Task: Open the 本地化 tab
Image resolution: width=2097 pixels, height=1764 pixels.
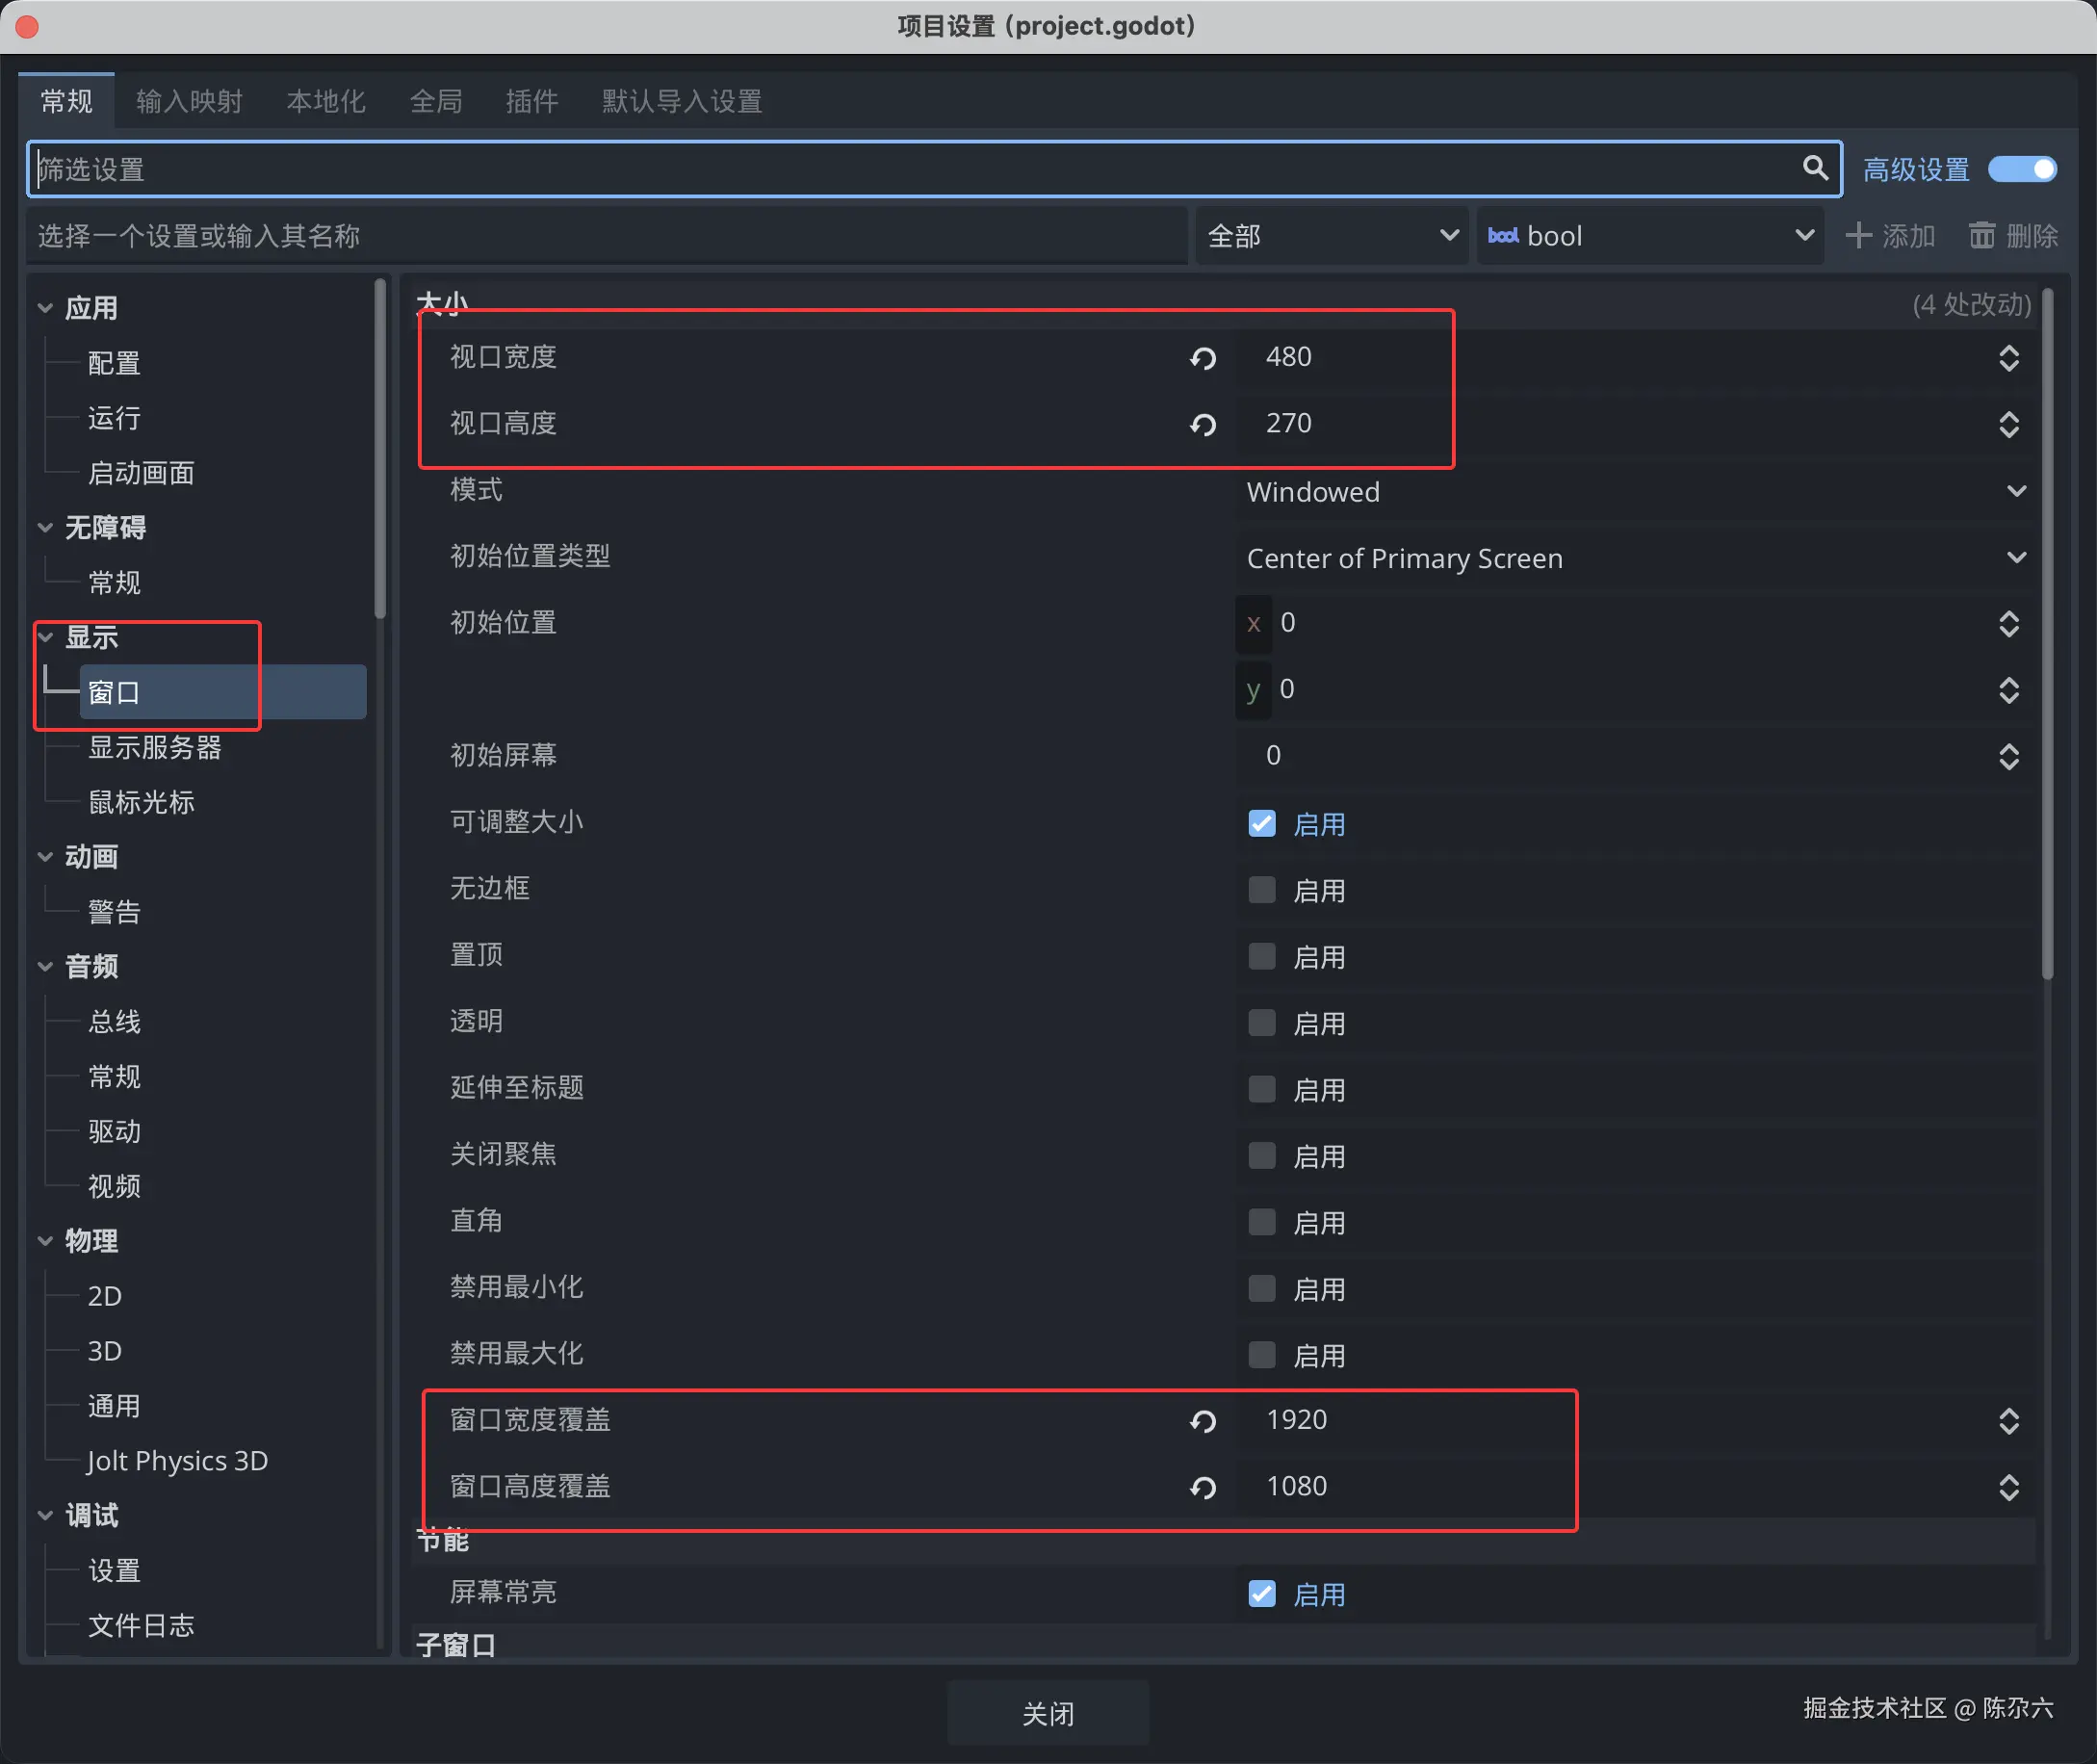Action: [x=326, y=101]
